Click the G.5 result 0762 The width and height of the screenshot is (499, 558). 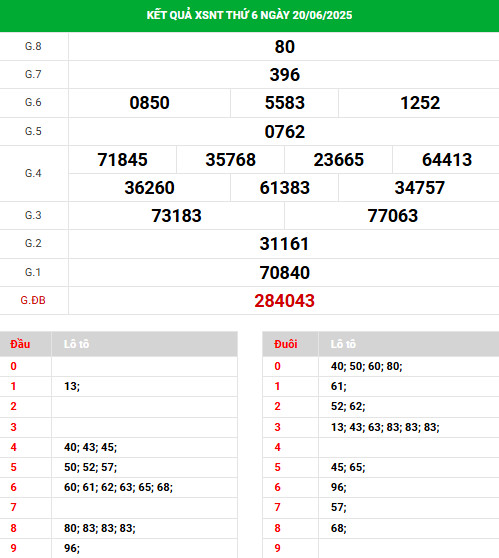(x=284, y=132)
